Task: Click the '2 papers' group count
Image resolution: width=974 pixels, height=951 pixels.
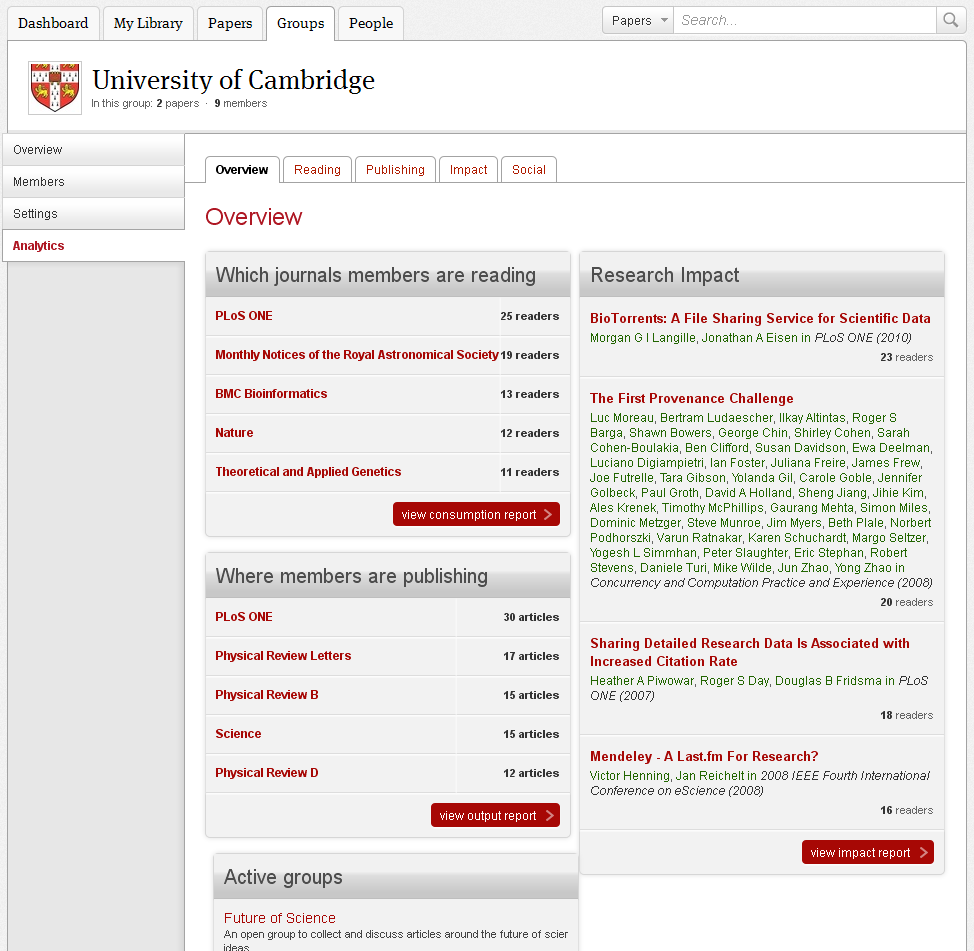Action: [x=178, y=103]
